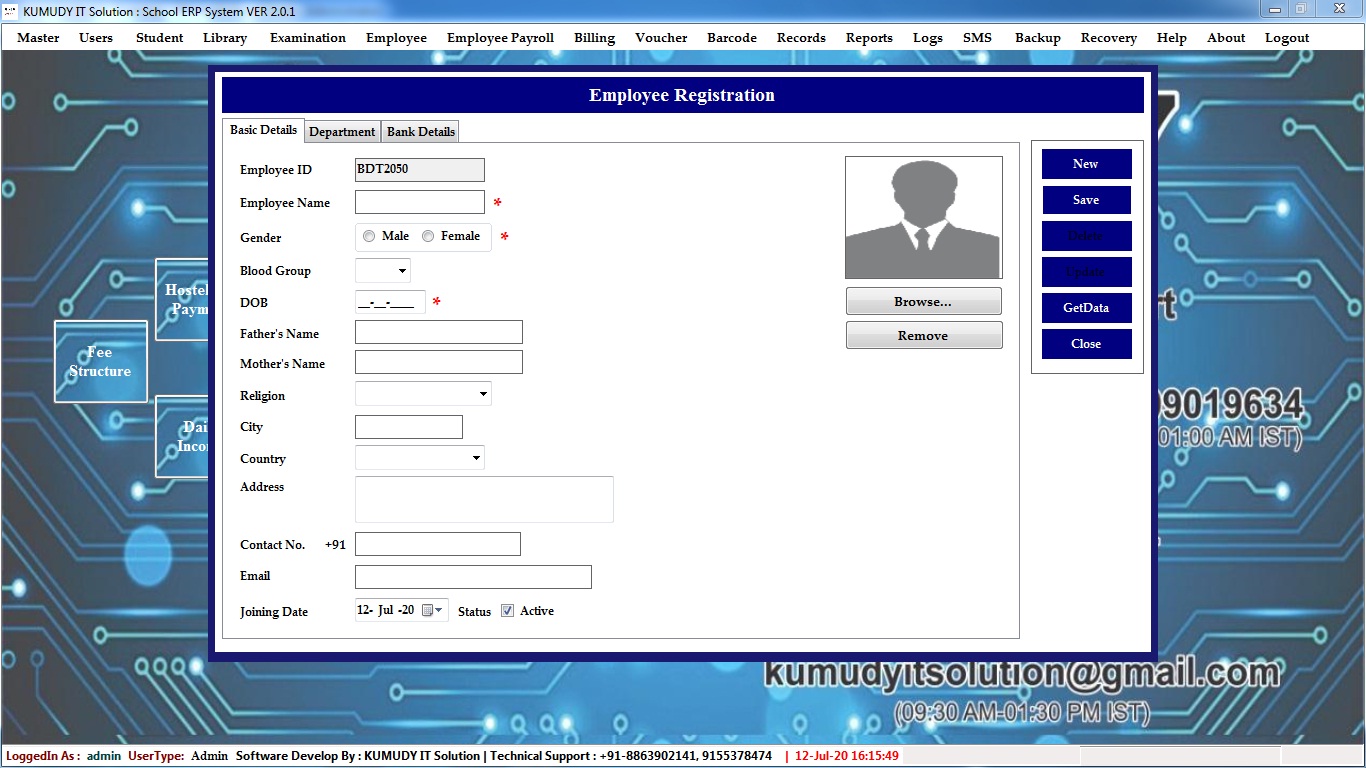Close the Employee Registration form
Viewport: 1366px width, 768px height.
1086,344
